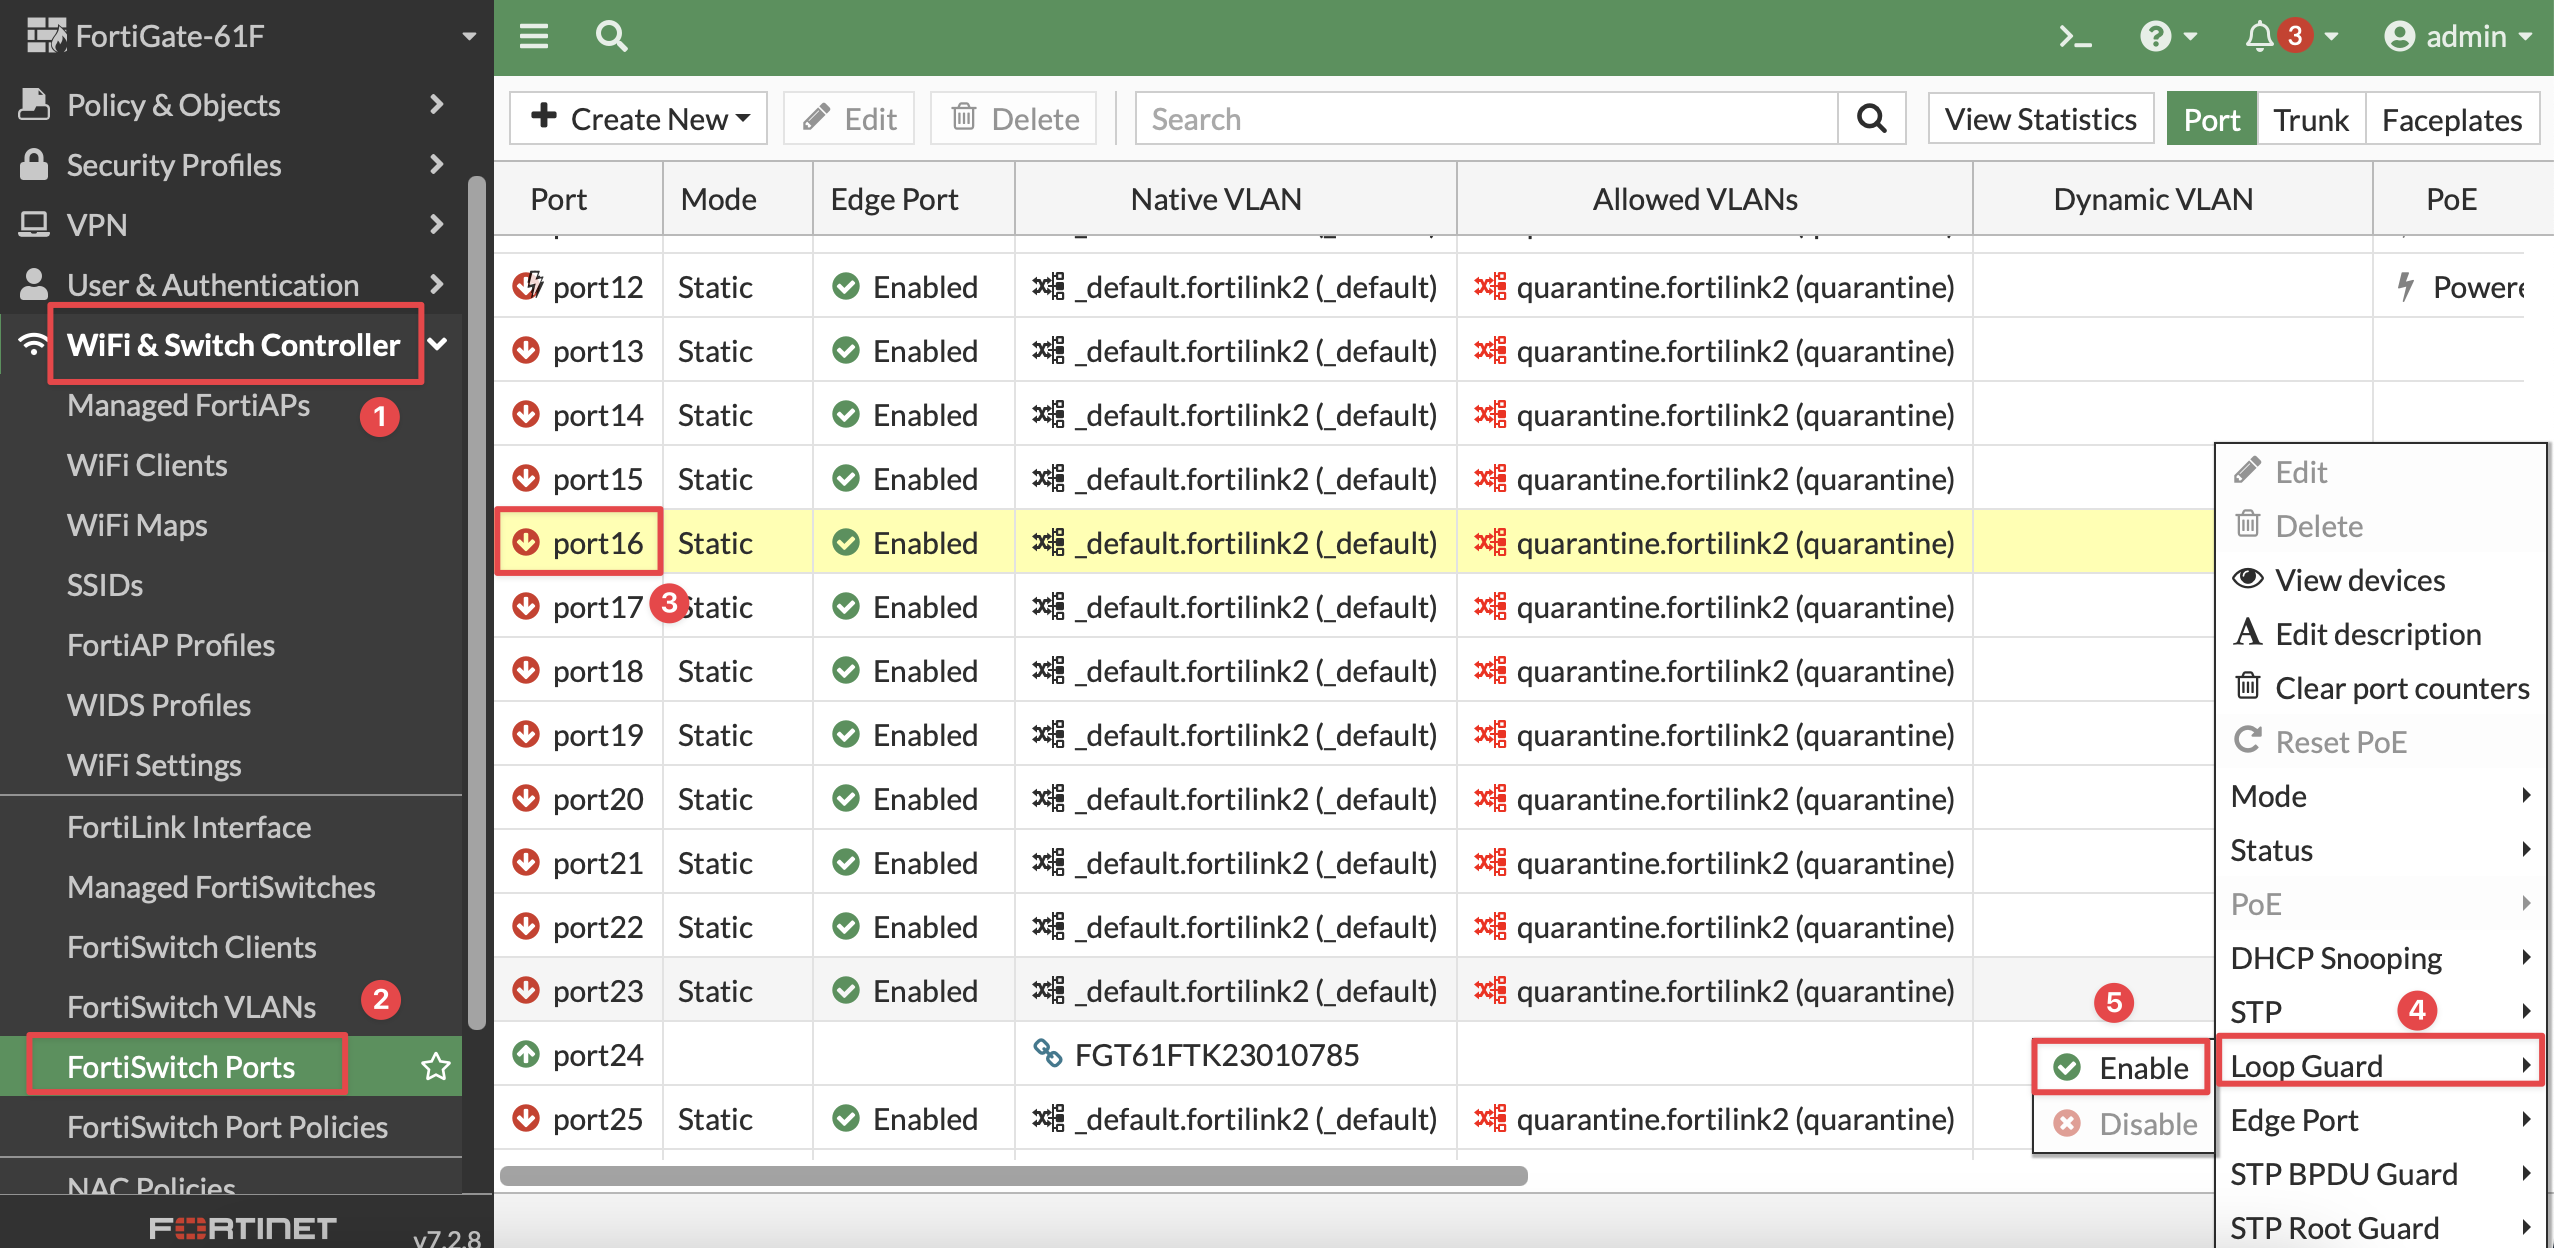2554x1248 pixels.
Task: Open DHCP Snooping submenu
Action: click(2380, 958)
